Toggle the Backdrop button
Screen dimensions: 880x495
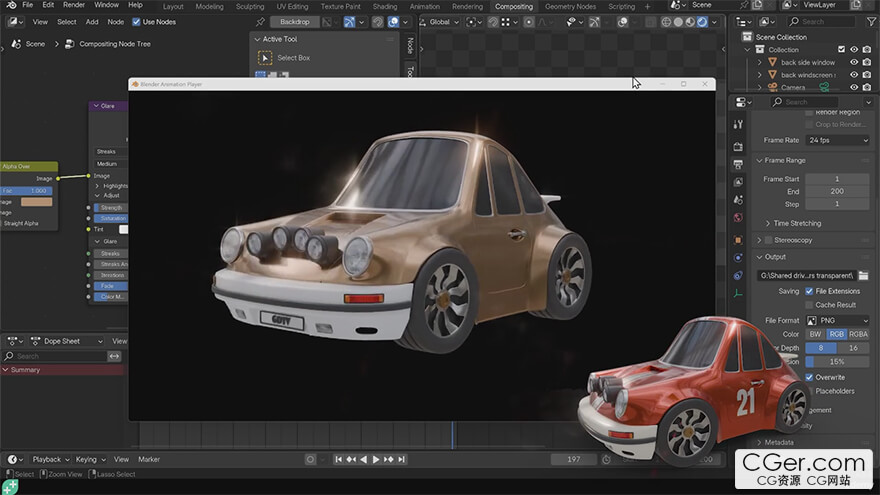294,21
